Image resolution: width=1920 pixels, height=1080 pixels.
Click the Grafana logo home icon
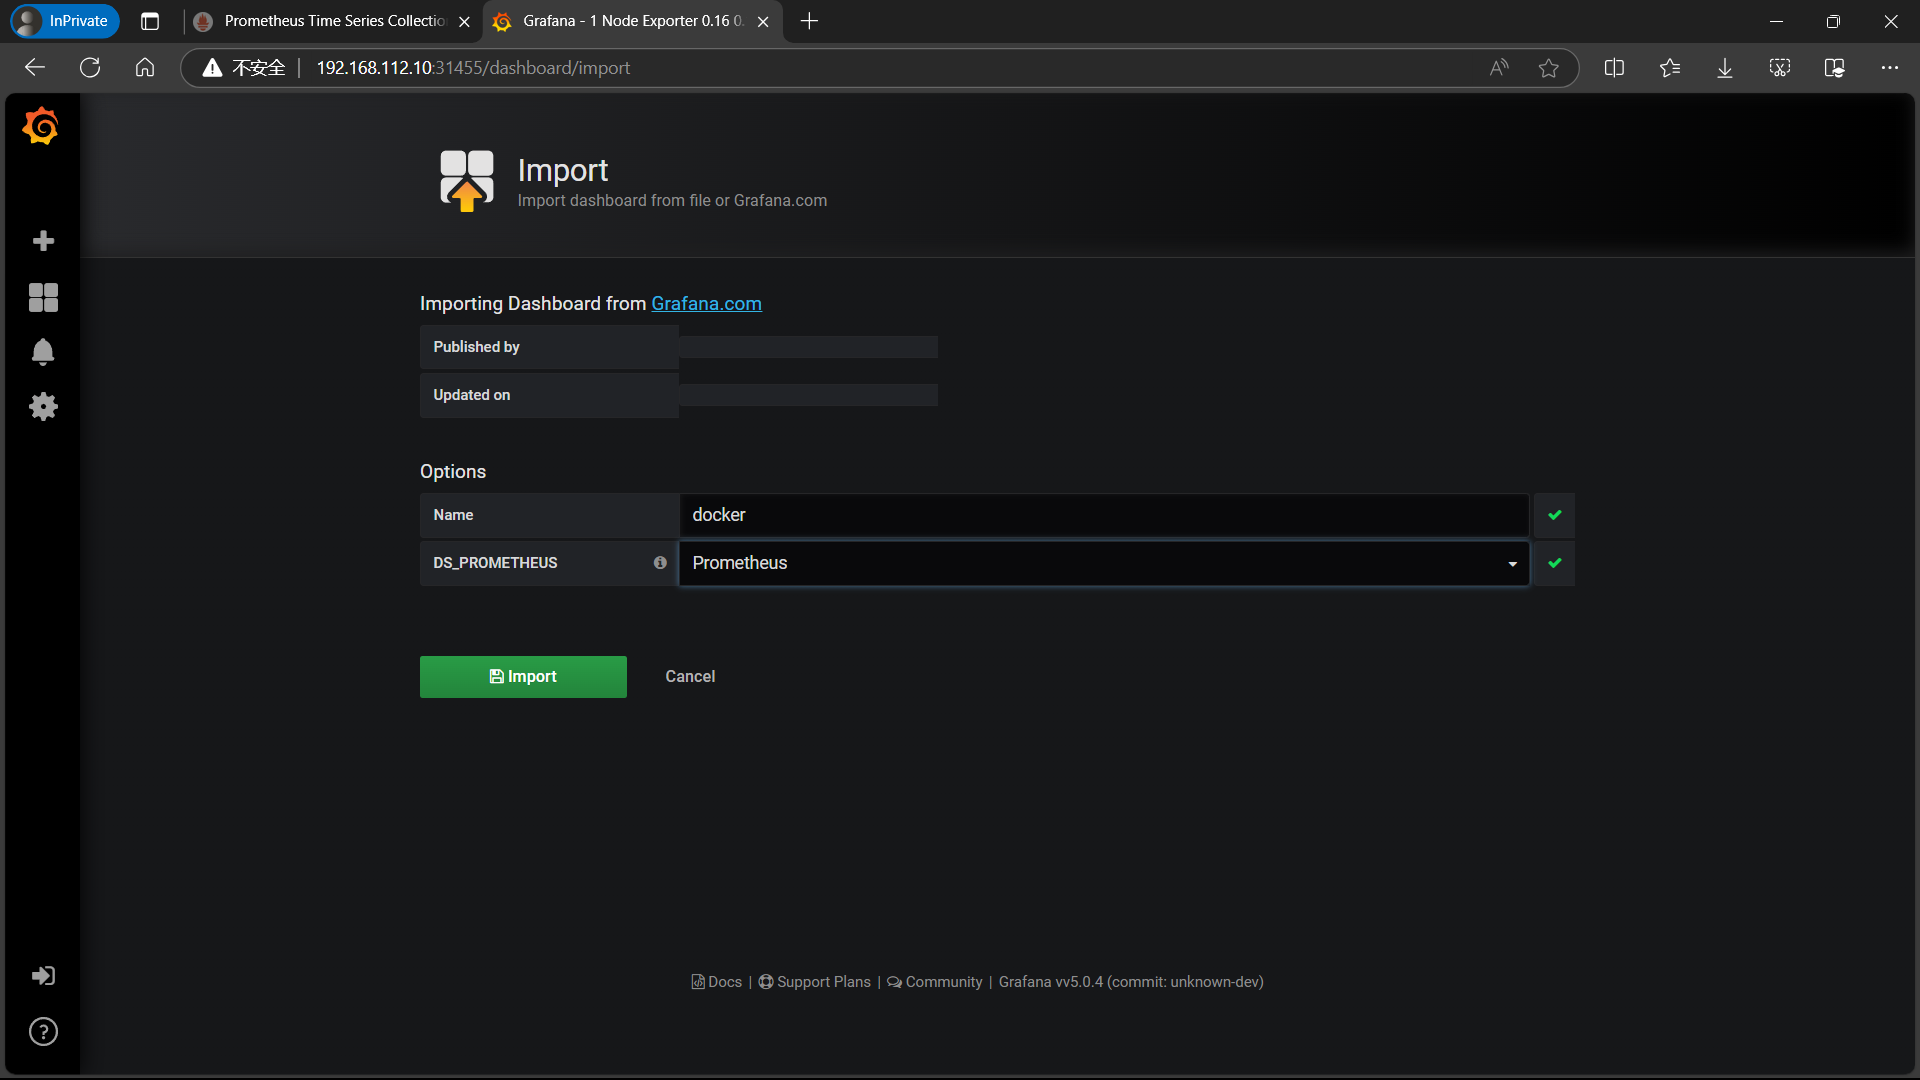pyautogui.click(x=41, y=127)
